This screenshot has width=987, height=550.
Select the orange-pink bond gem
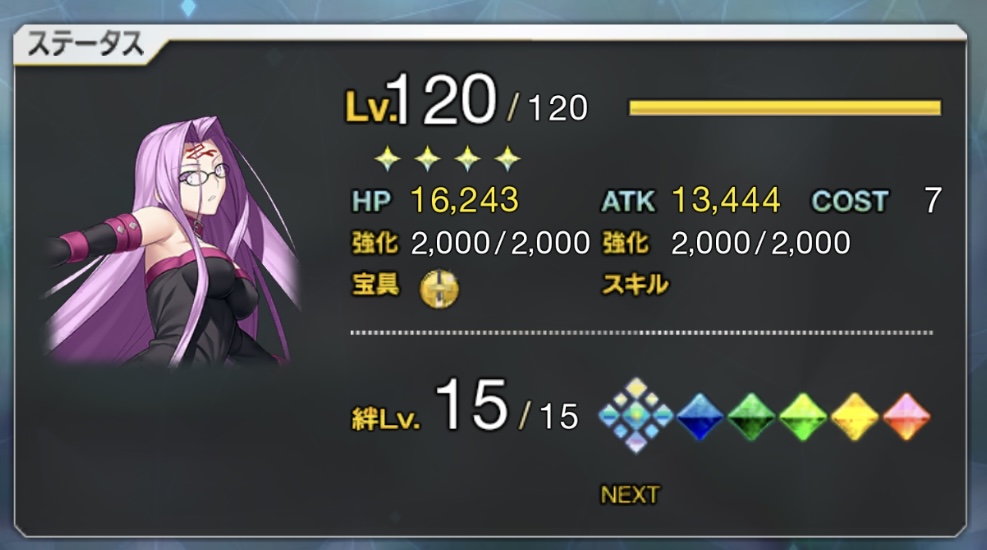[x=906, y=417]
